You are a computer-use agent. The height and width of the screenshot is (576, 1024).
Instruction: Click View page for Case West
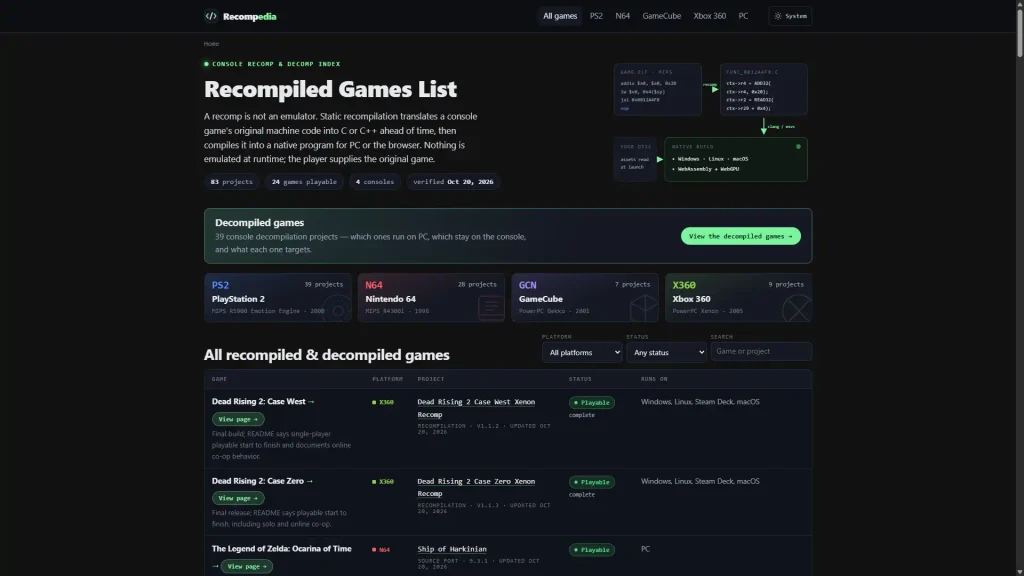tap(238, 419)
